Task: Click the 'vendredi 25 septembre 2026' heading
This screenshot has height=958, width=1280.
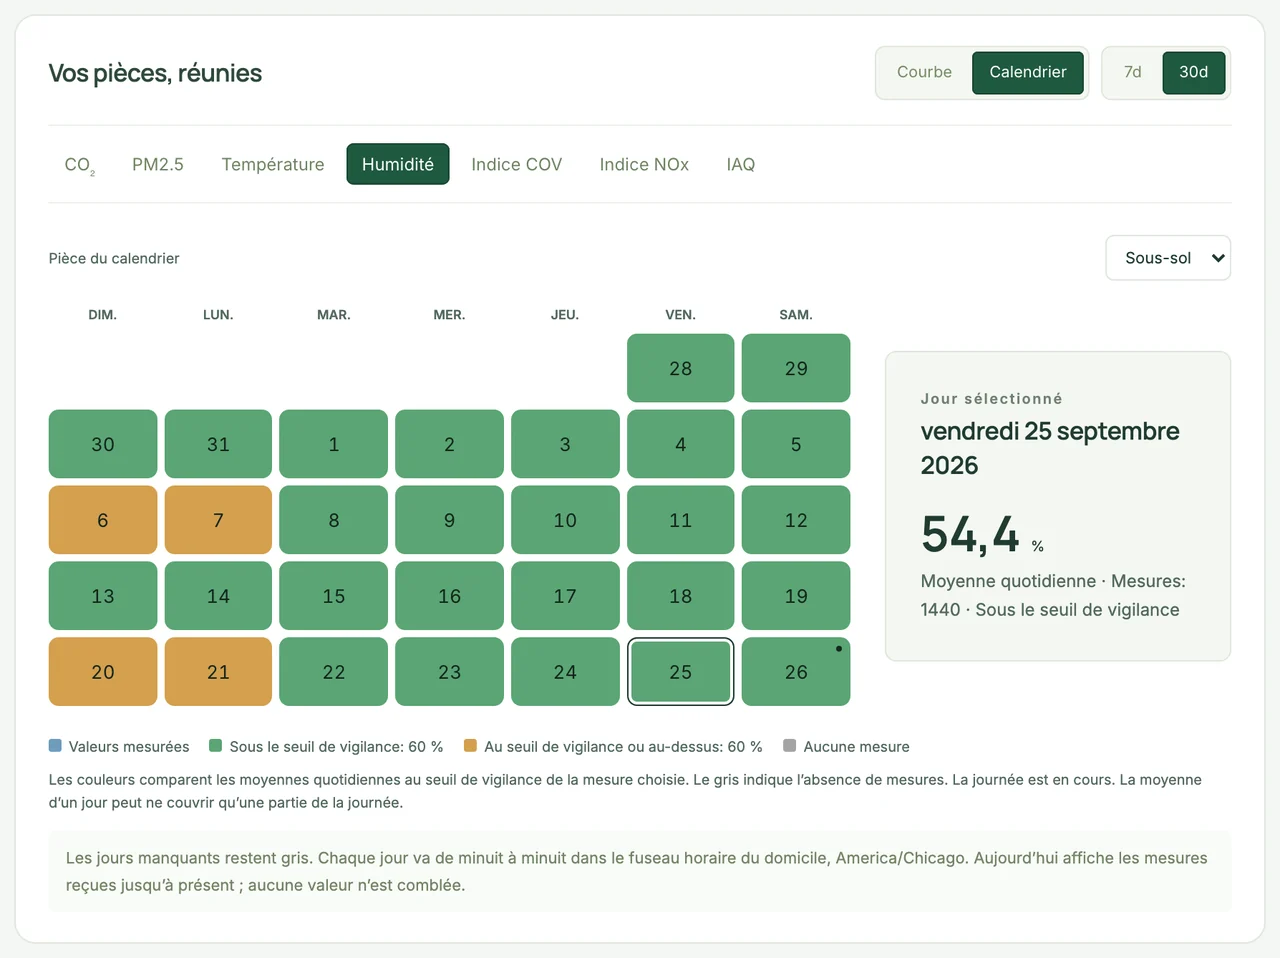Action: click(1050, 448)
